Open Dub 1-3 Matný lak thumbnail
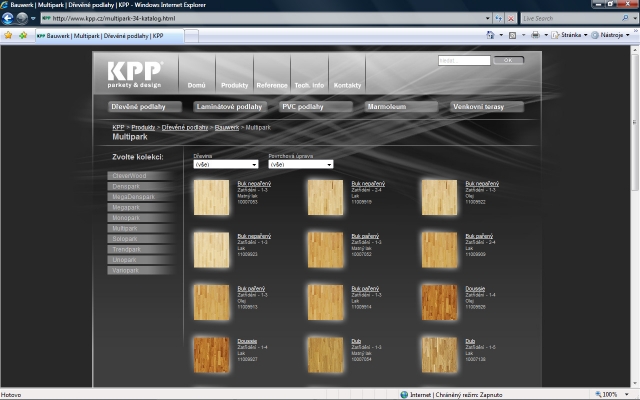This screenshot has width=640, height=400. click(325, 355)
